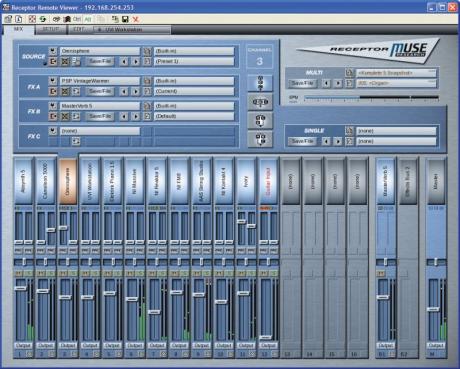This screenshot has height=369, width=460.
Task: Click the Ctrl key icon in top toolbar
Action: pos(77,19)
